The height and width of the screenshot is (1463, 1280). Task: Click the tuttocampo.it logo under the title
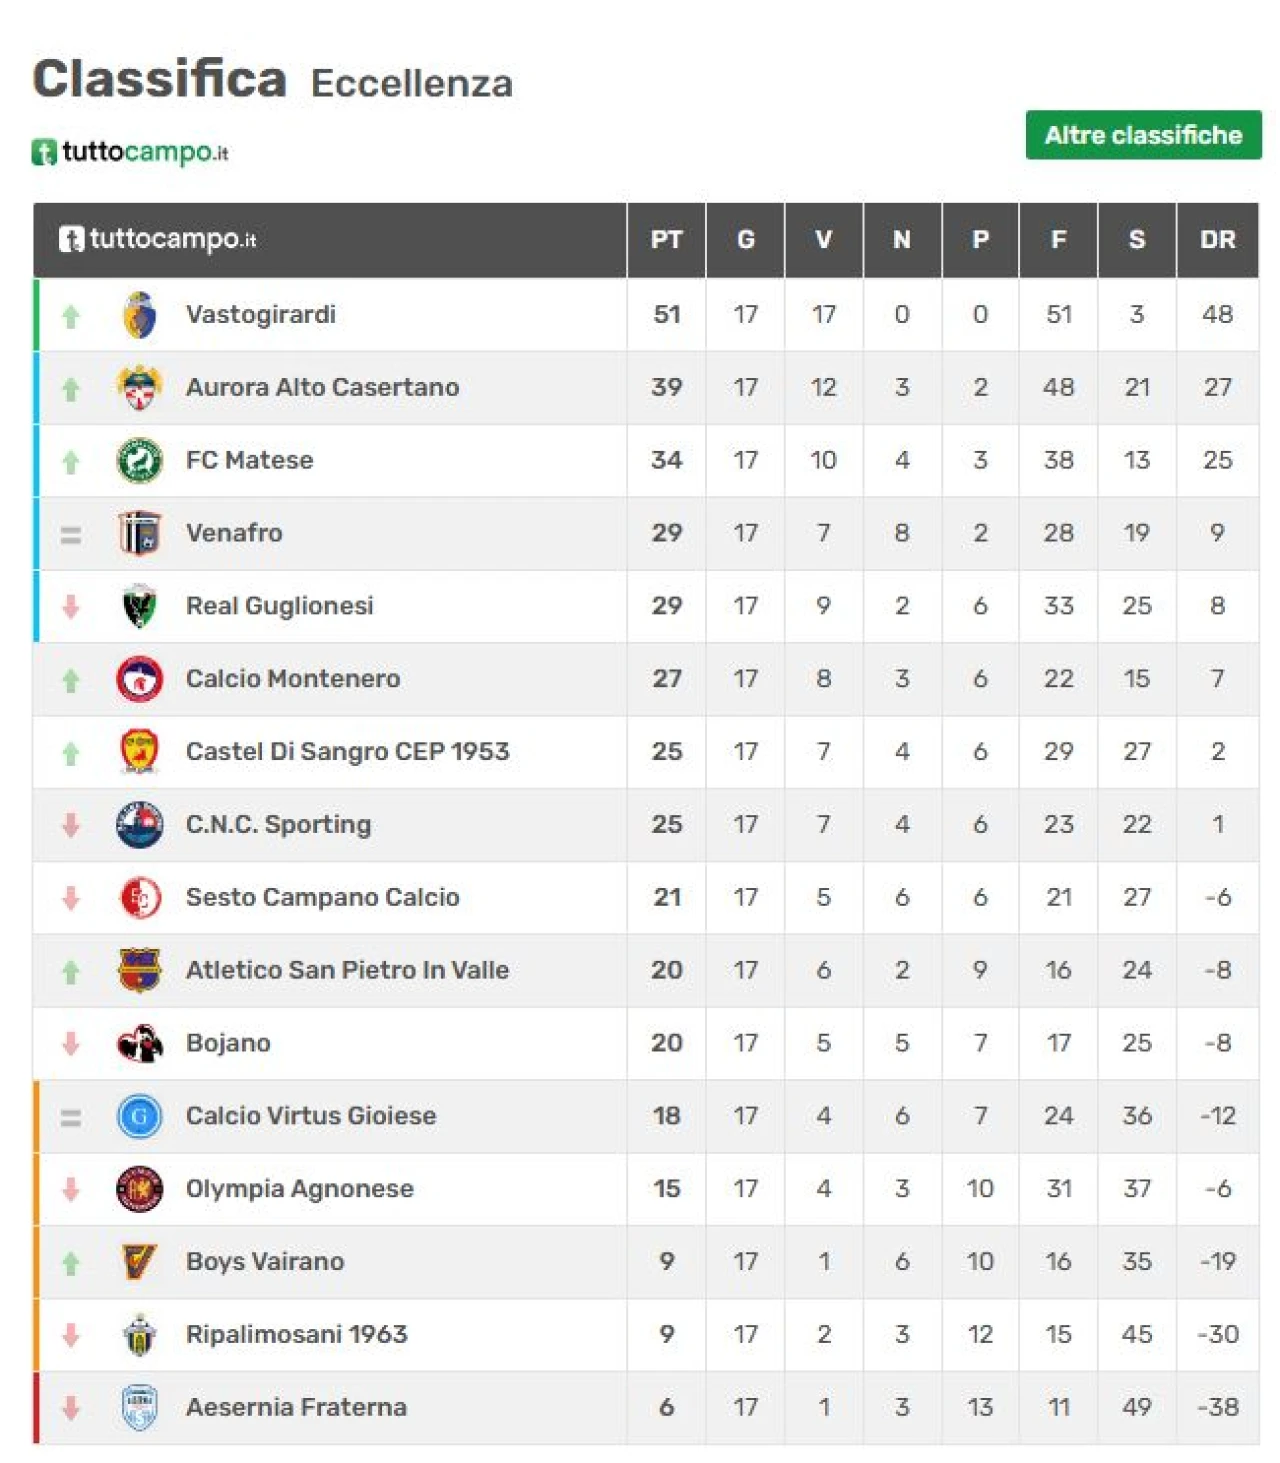(x=131, y=152)
